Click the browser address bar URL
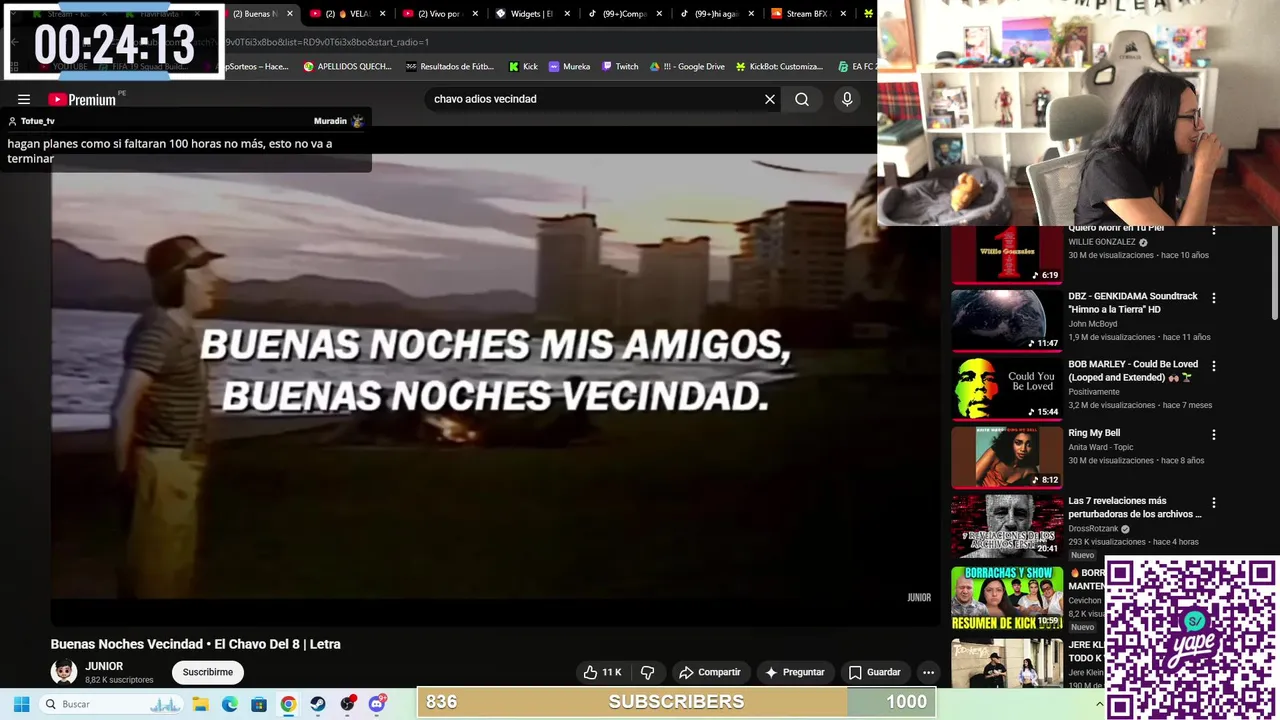 326,42
